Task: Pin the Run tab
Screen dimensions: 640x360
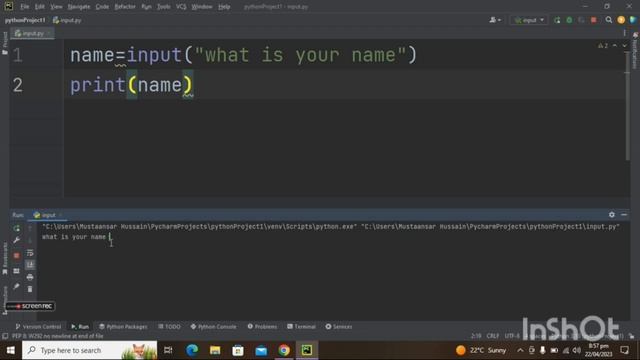Action: (x=17, y=287)
